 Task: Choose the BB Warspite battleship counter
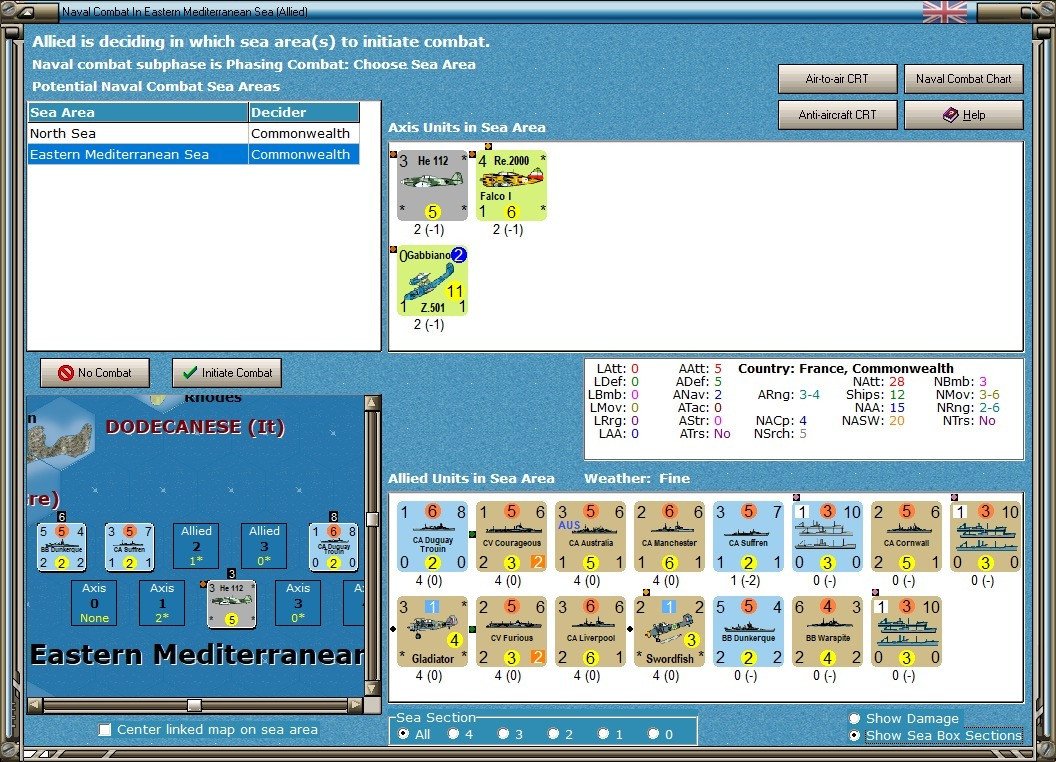click(x=827, y=631)
